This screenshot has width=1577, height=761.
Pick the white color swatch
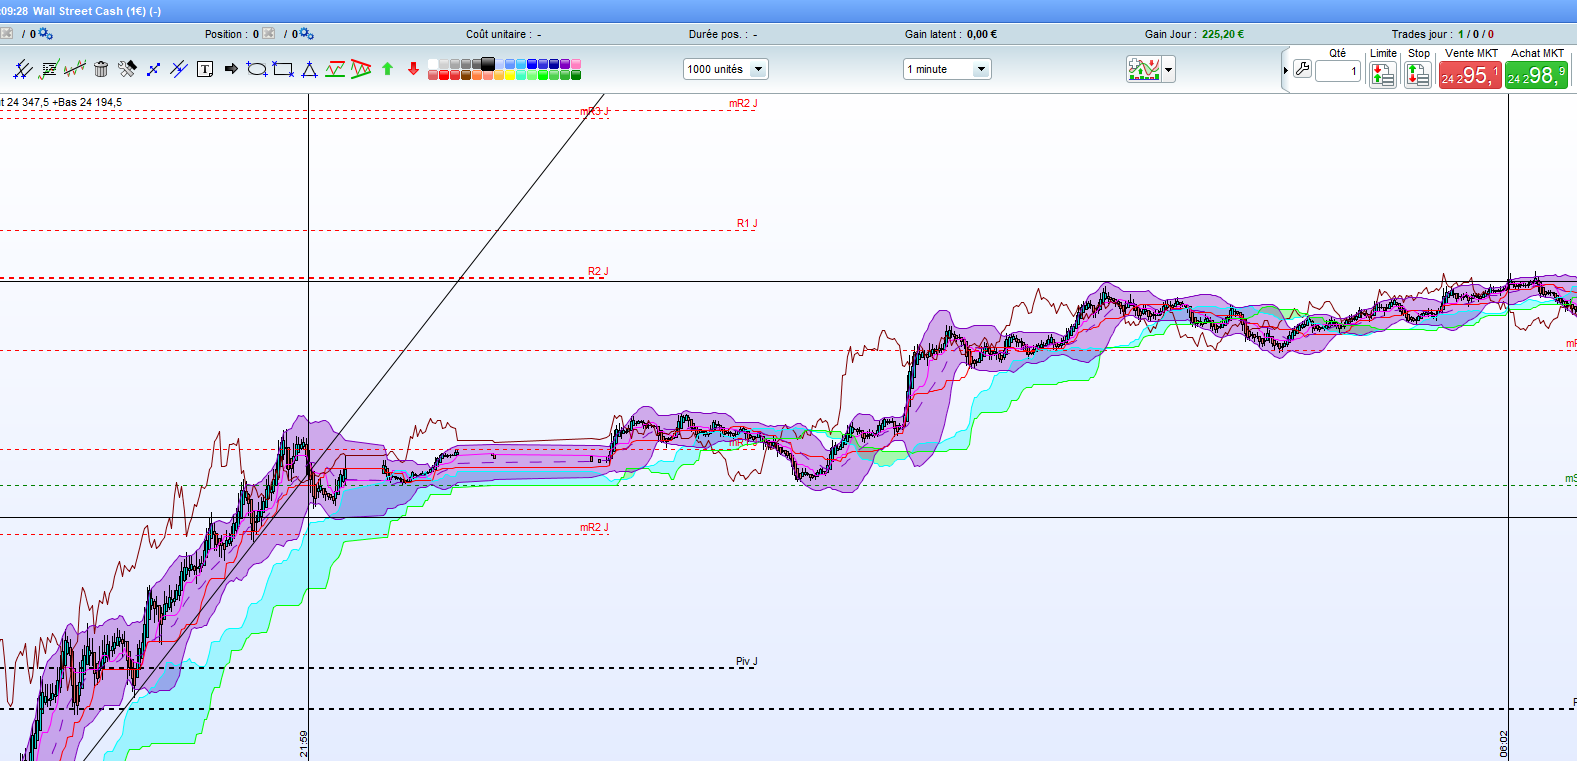pyautogui.click(x=433, y=64)
